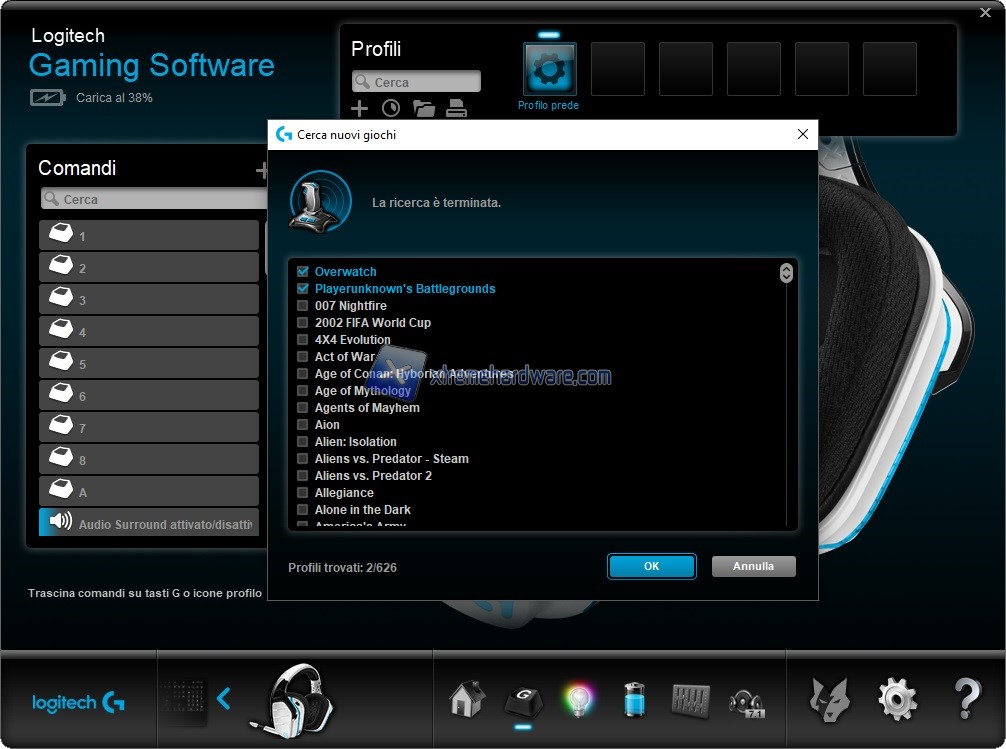Select the default profile tile

point(549,69)
